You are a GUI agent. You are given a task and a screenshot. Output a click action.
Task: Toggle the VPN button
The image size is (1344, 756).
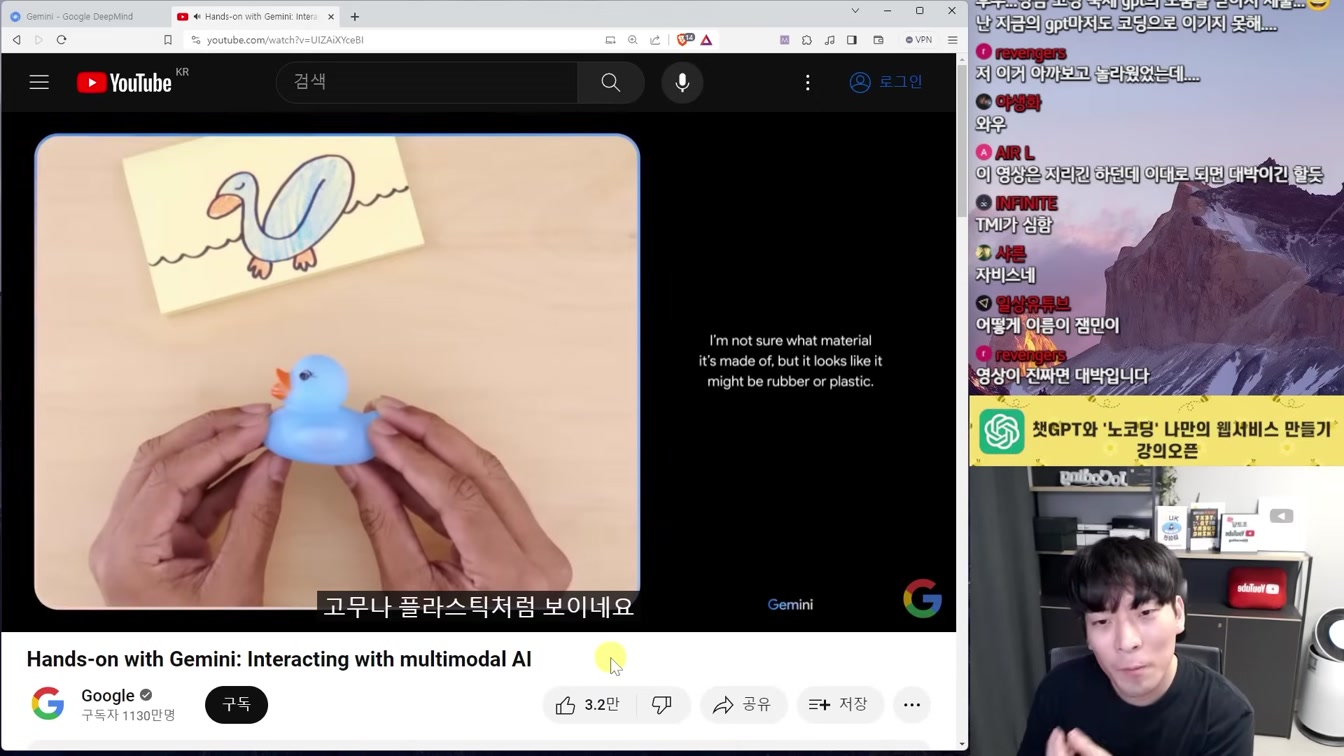(918, 40)
